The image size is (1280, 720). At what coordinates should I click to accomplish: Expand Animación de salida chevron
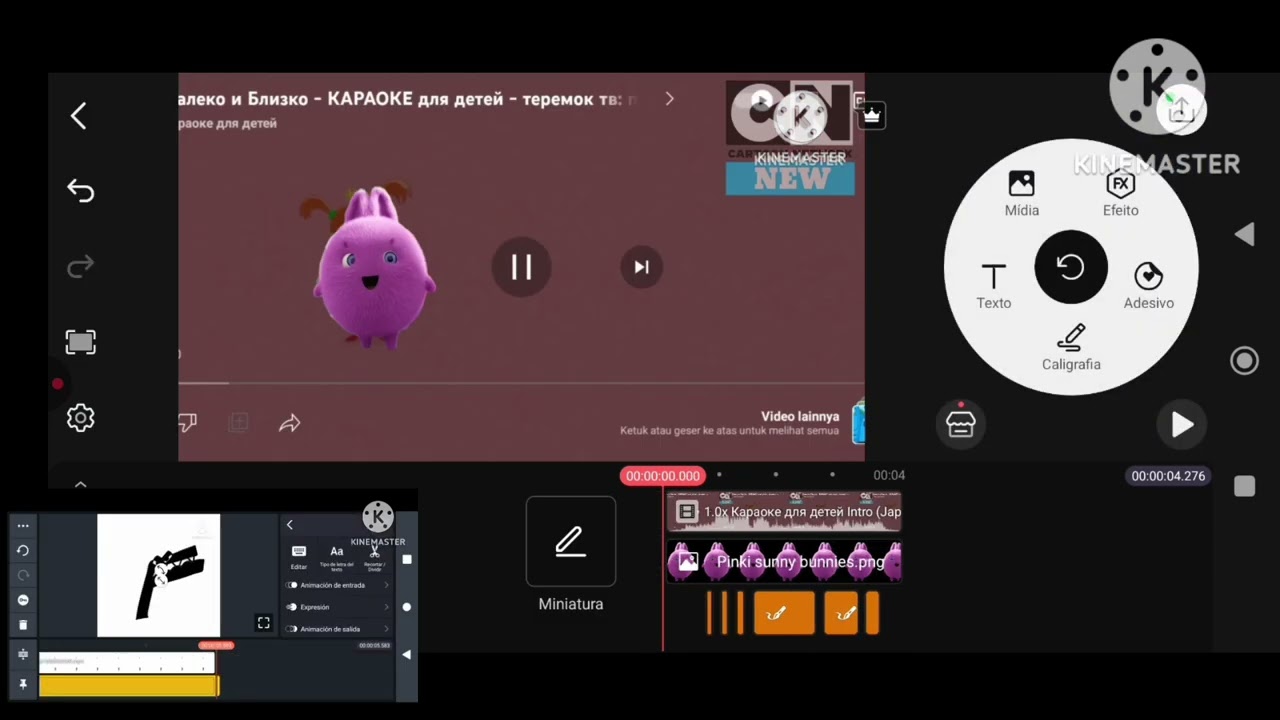pos(386,629)
